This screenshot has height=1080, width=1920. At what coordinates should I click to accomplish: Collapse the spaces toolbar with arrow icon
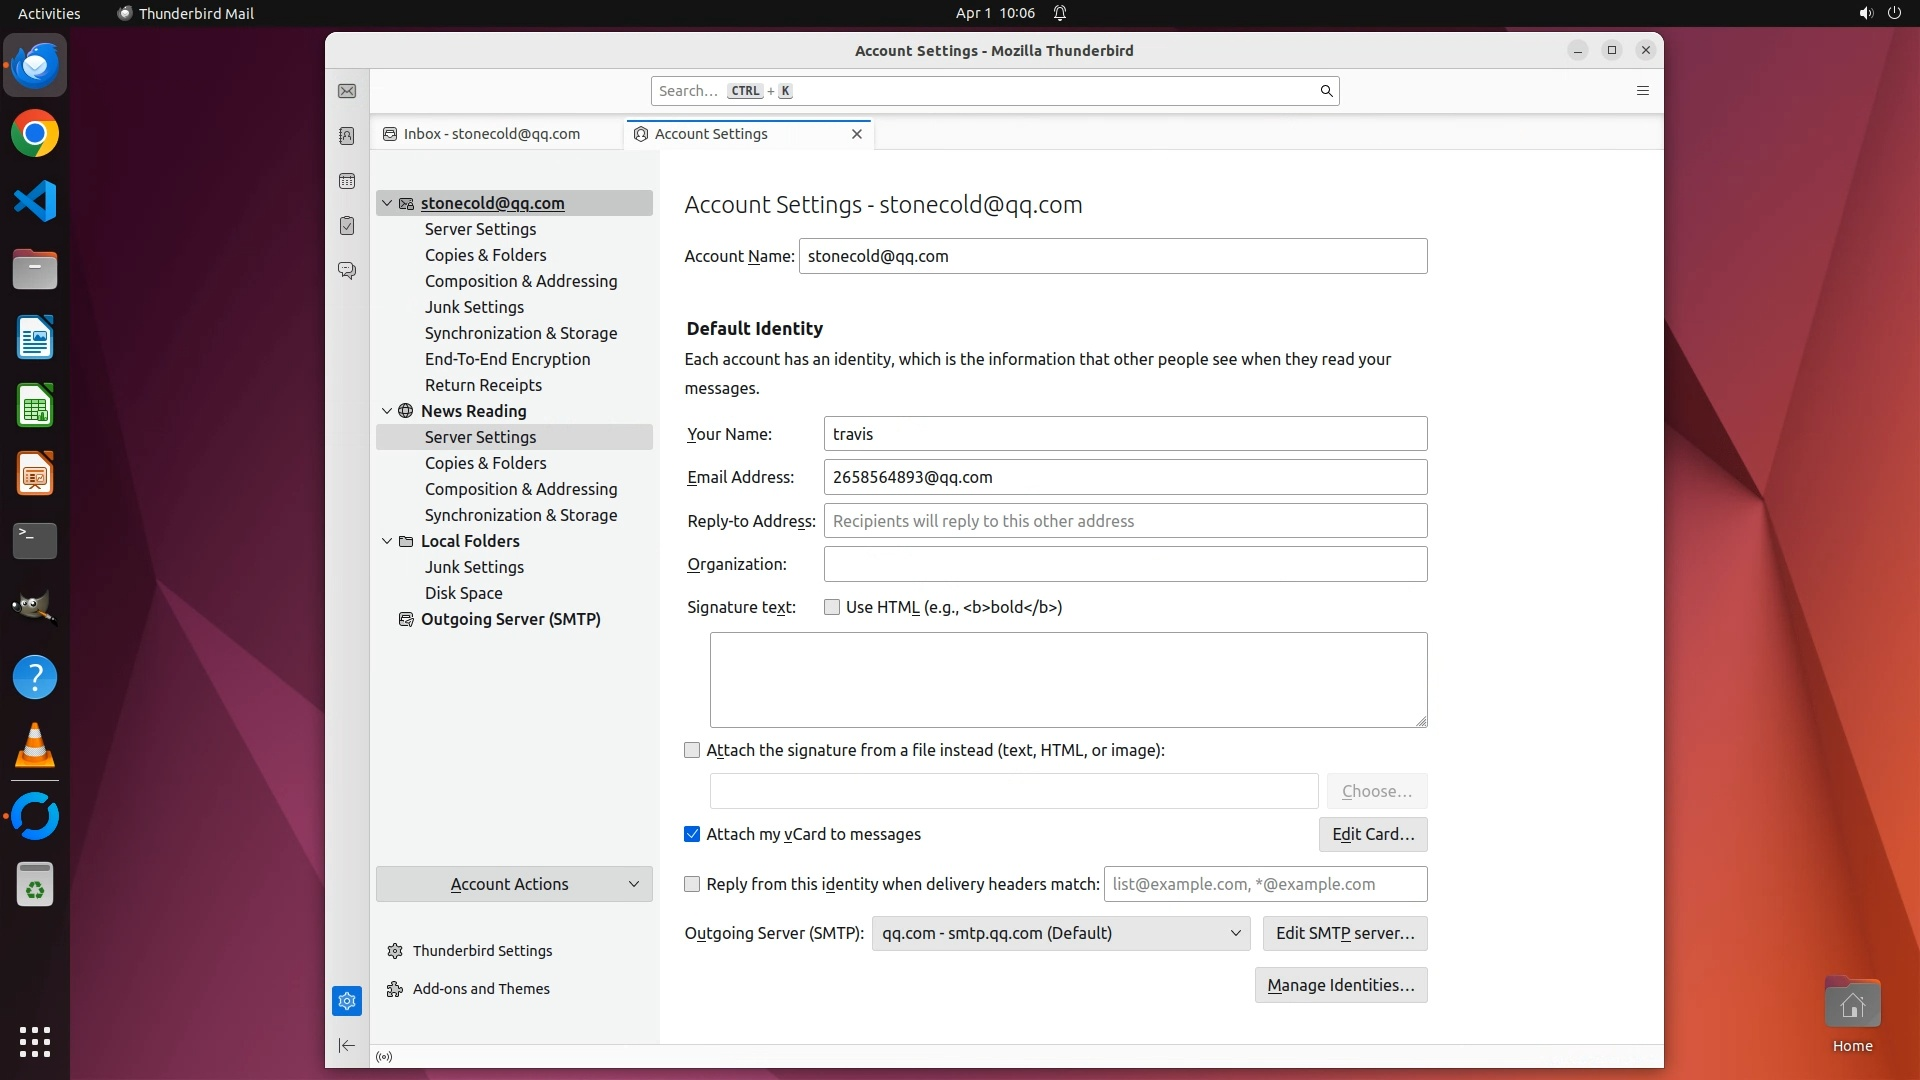pos(347,1045)
